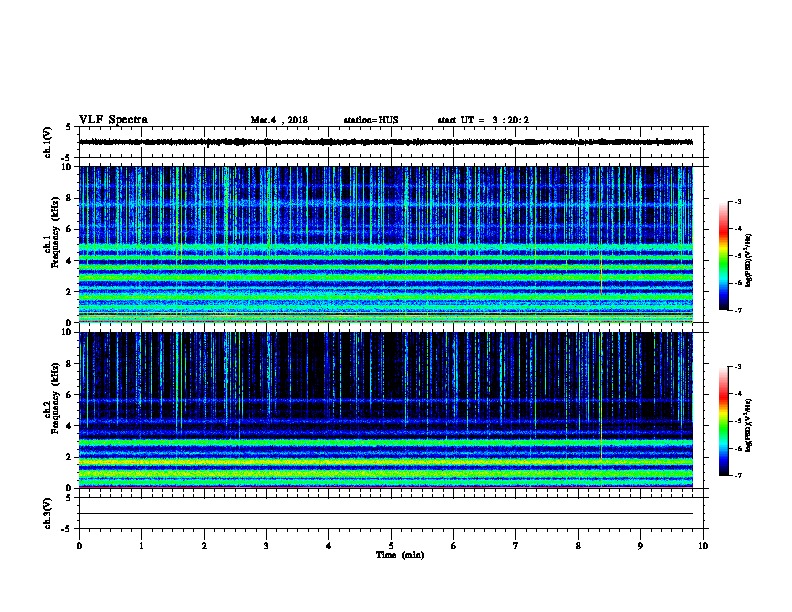Select the "start UT = 3 :20: 2" text
The image size is (792, 612).
click(x=483, y=120)
